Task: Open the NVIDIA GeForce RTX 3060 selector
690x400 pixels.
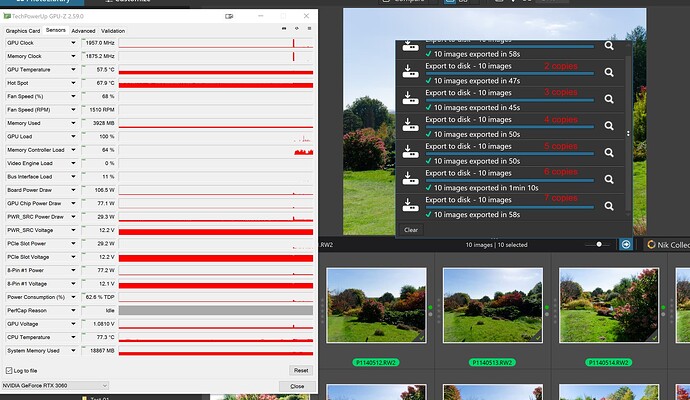Action: pyautogui.click(x=55, y=385)
